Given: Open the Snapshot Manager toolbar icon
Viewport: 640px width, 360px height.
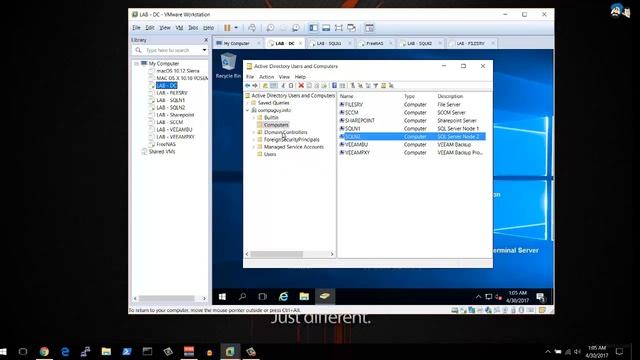Looking at the screenshot, I should (x=296, y=28).
